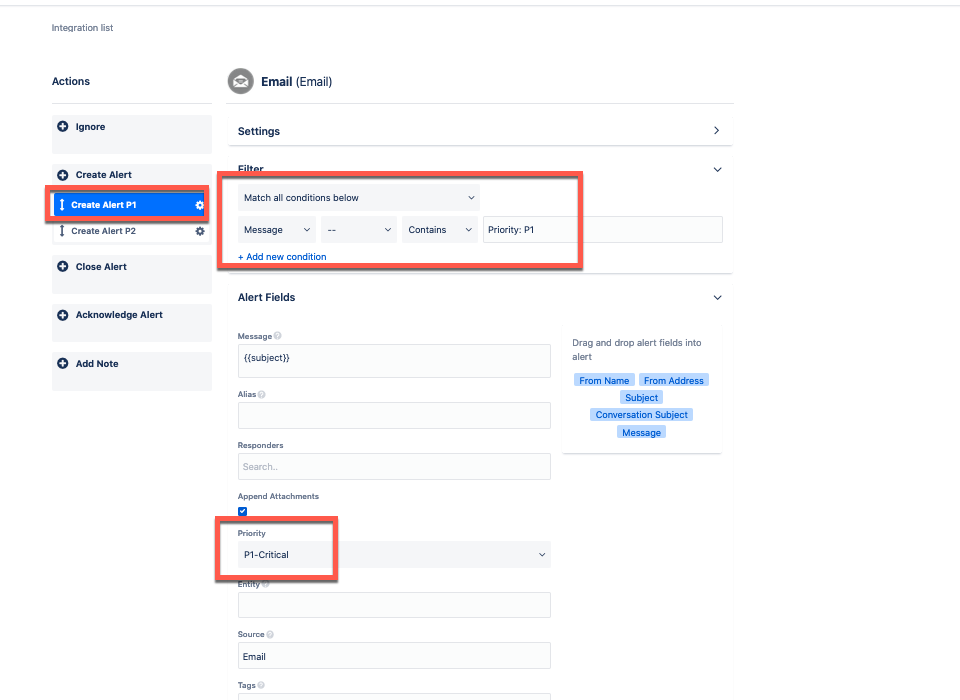Click the Entity input field
Image resolution: width=960 pixels, height=700 pixels.
(x=394, y=605)
